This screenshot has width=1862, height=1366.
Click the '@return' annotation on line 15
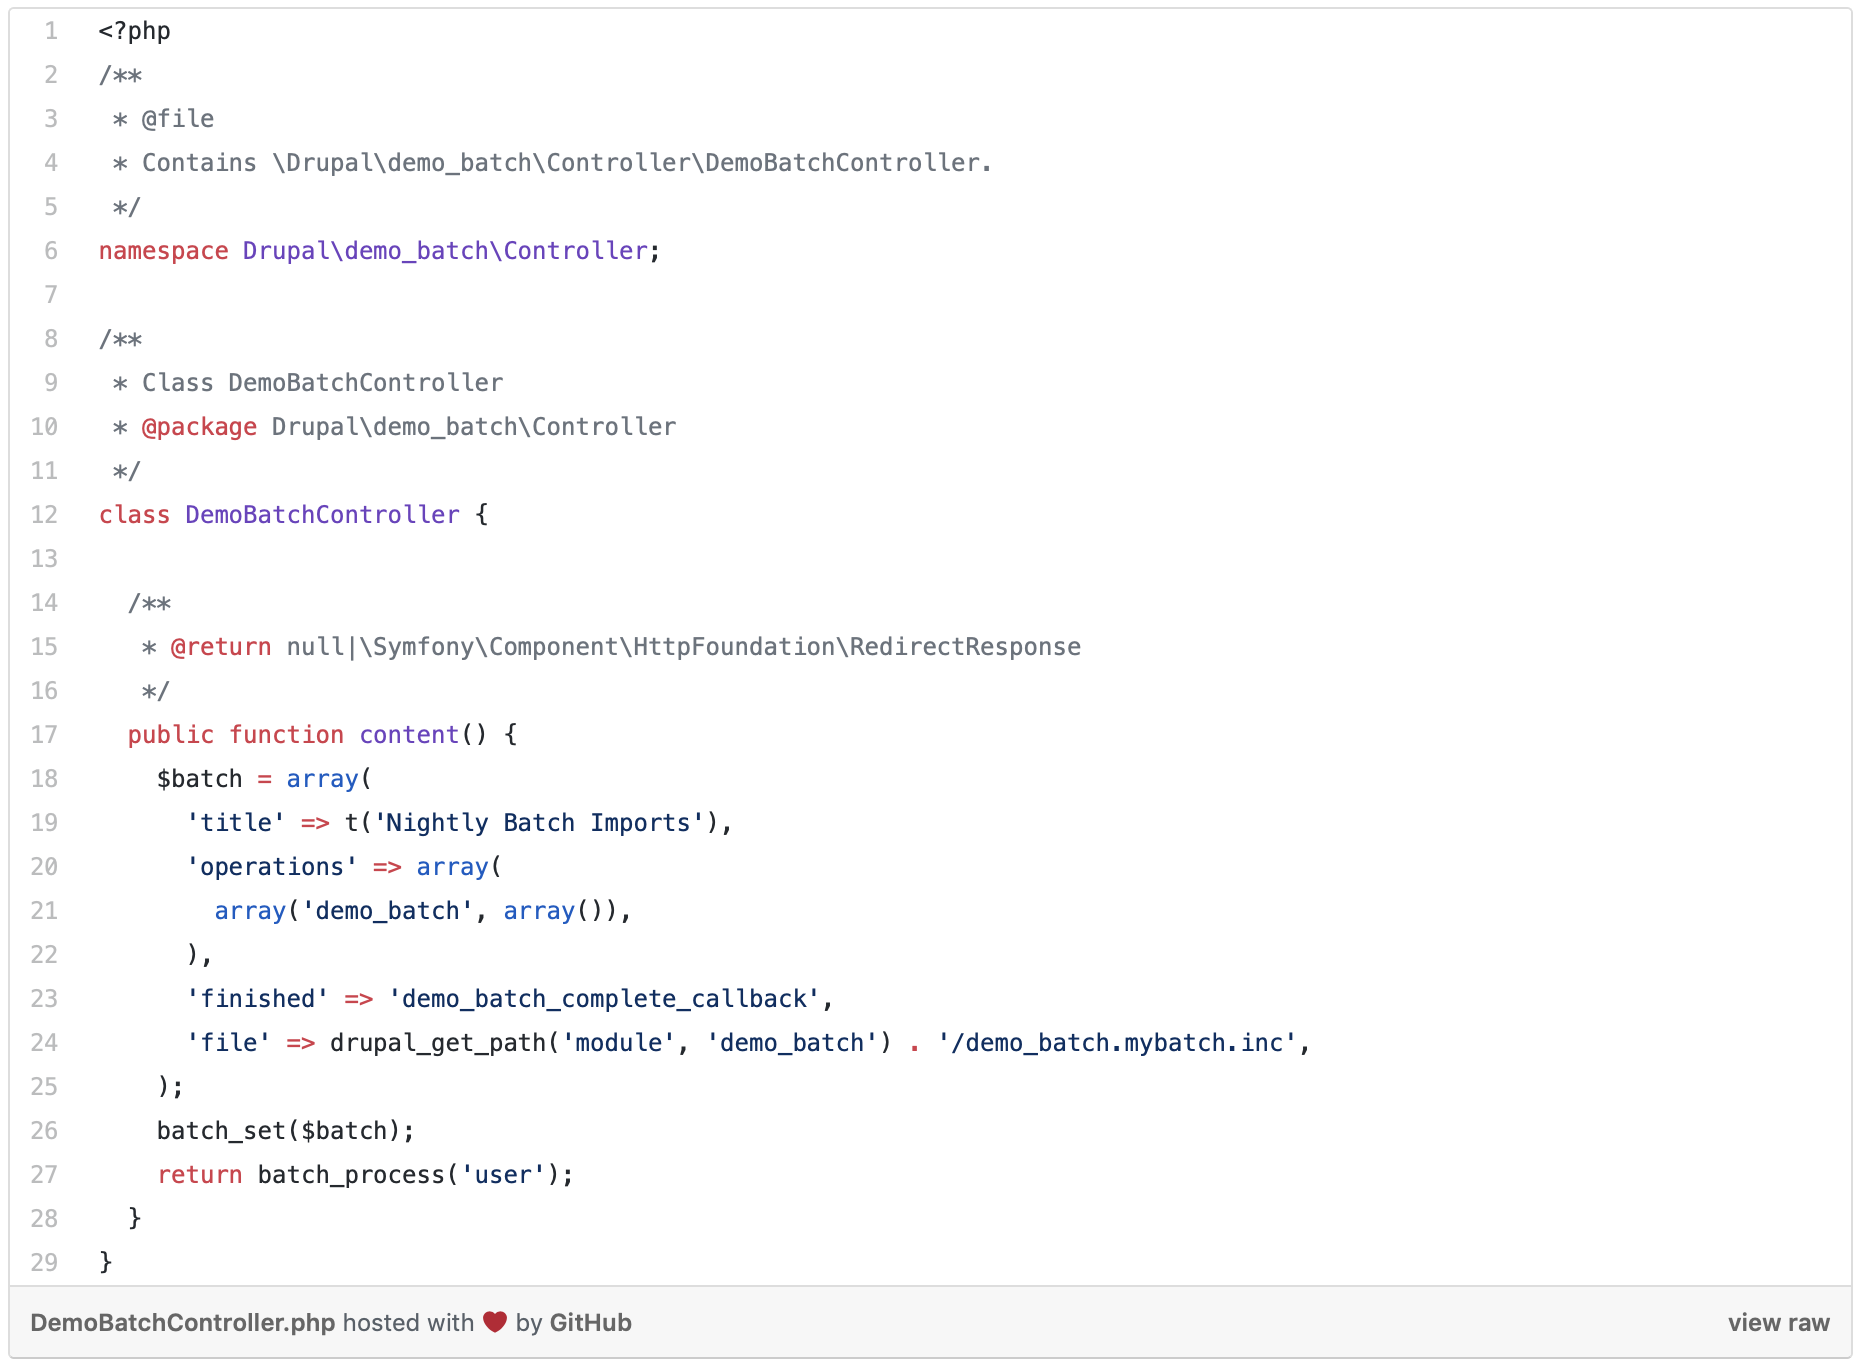220,647
